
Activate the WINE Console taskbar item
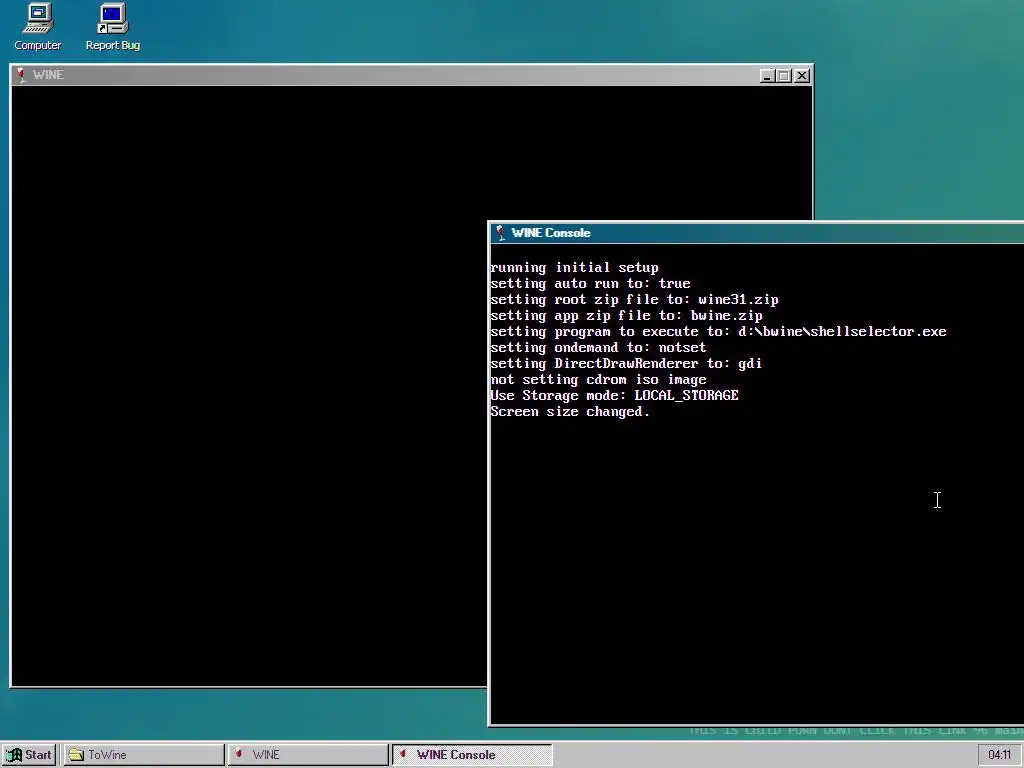[472, 755]
